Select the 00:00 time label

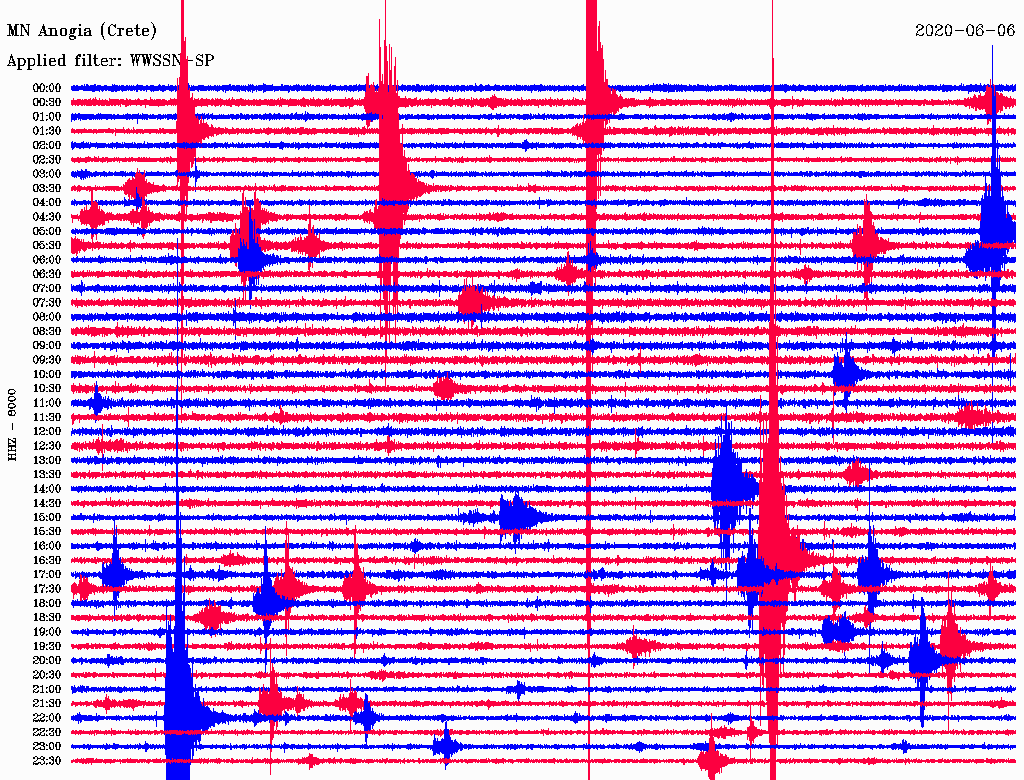(x=47, y=88)
